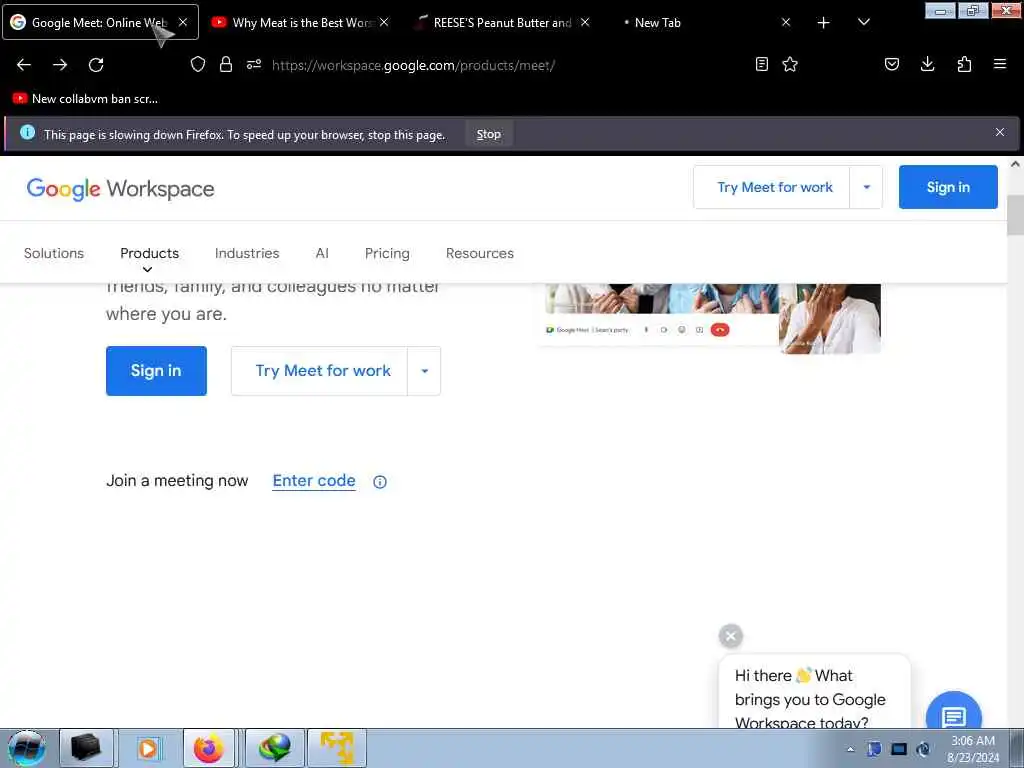Show site security padlock info
The image size is (1024, 768).
pos(226,64)
